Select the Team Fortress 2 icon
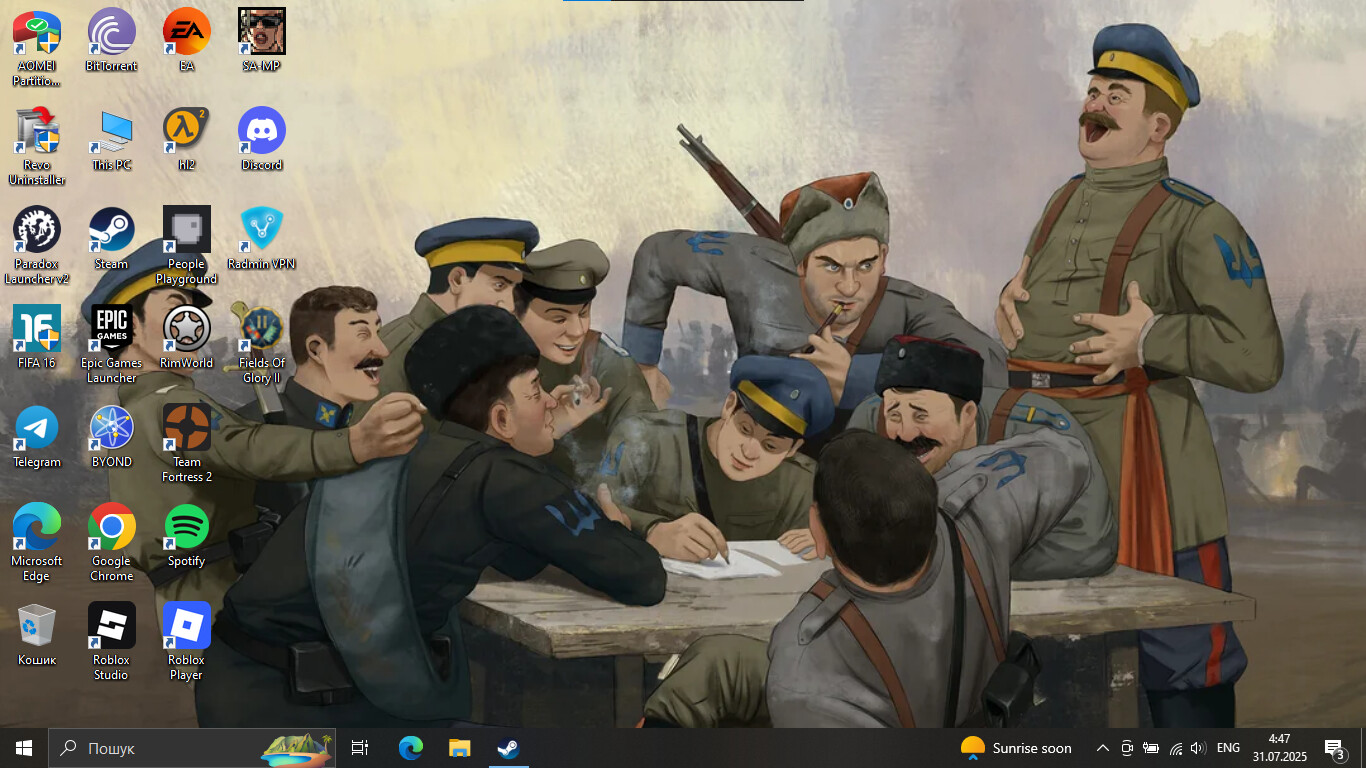 click(186, 443)
